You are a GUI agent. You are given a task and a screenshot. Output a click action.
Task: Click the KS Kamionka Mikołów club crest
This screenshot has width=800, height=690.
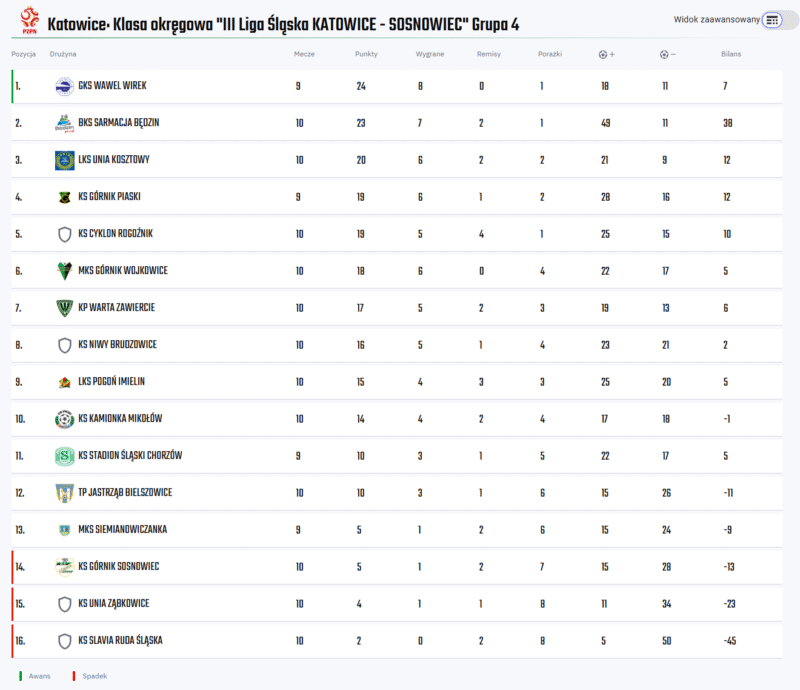coord(65,419)
